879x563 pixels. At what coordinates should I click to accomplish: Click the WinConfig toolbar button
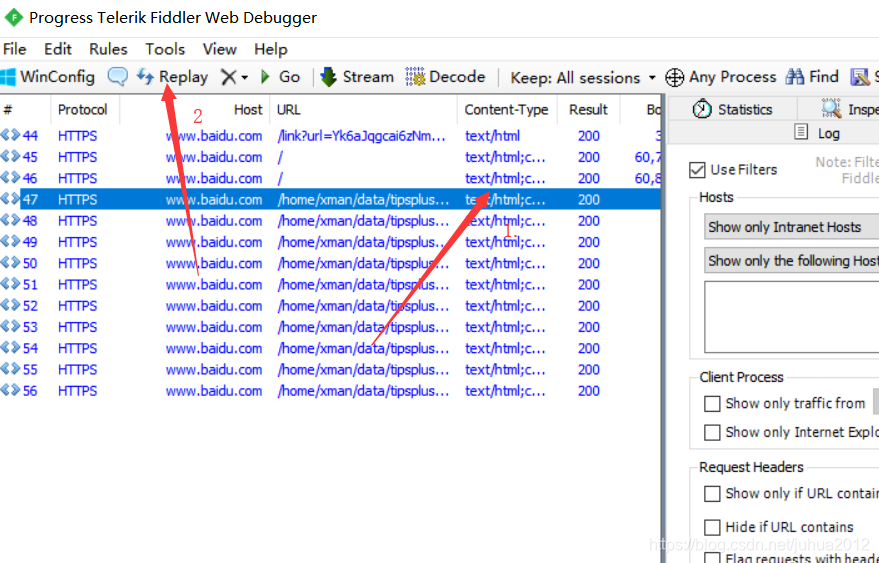(48, 77)
